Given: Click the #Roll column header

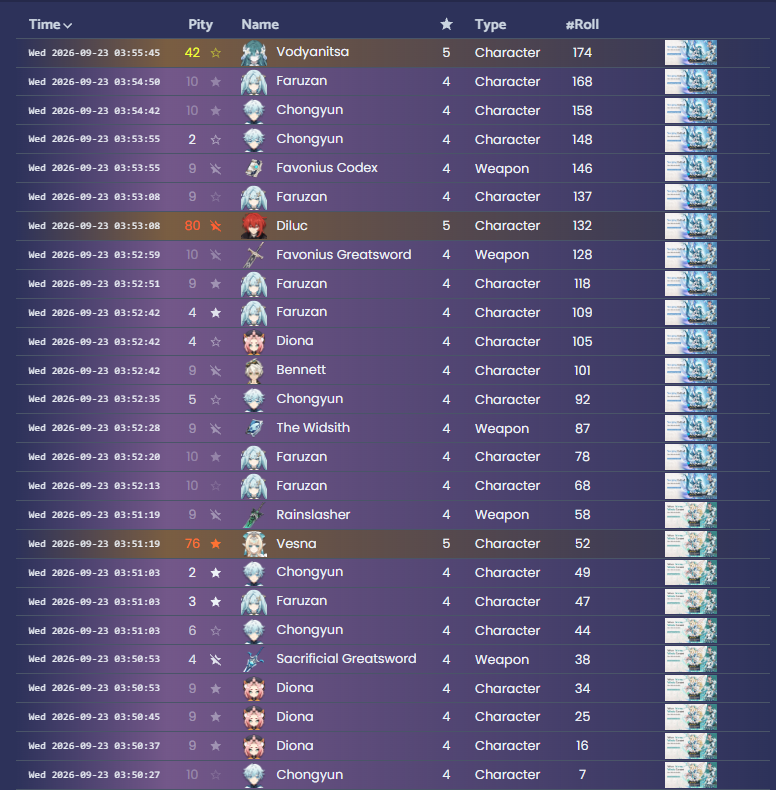Looking at the screenshot, I should (x=582, y=24).
